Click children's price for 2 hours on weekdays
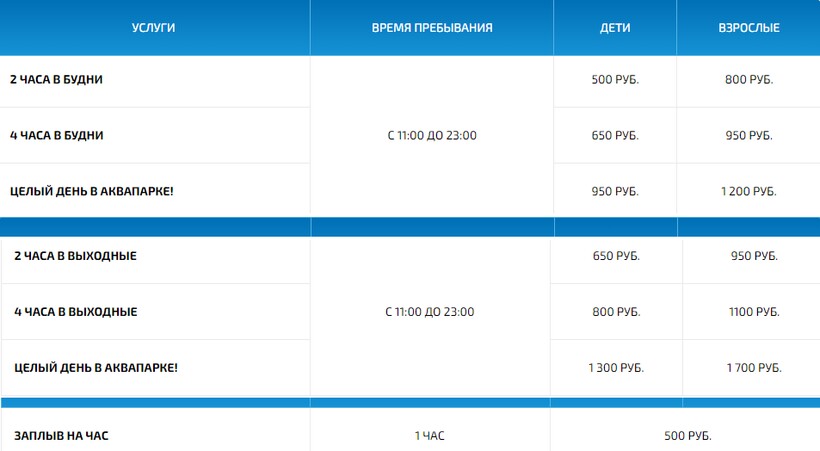 point(615,80)
